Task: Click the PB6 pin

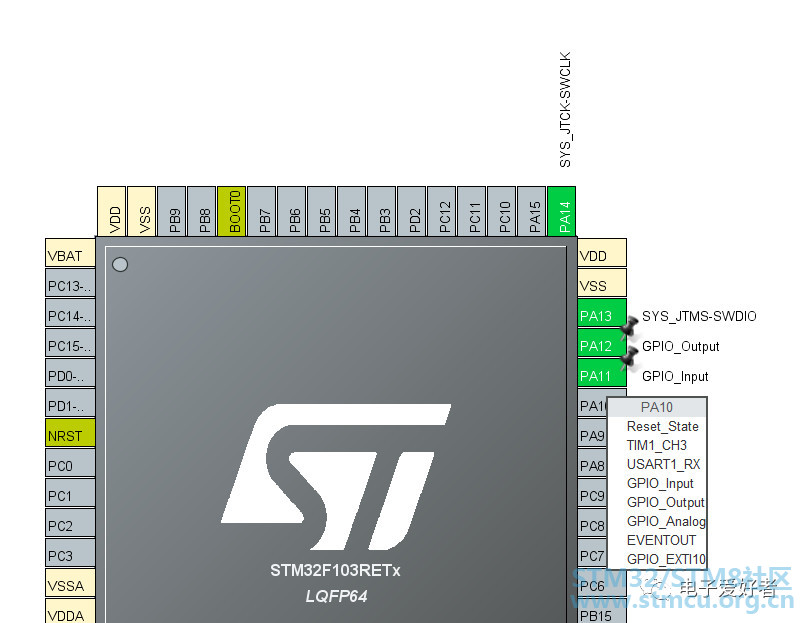Action: (x=291, y=211)
